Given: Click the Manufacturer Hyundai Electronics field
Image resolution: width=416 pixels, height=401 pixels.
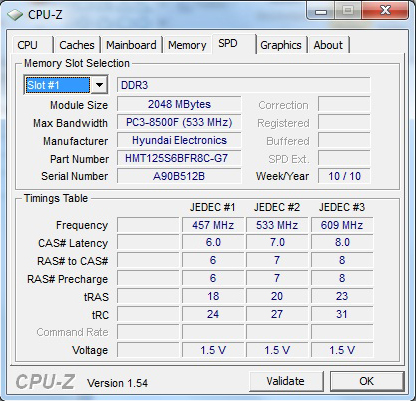Looking at the screenshot, I should [179, 140].
